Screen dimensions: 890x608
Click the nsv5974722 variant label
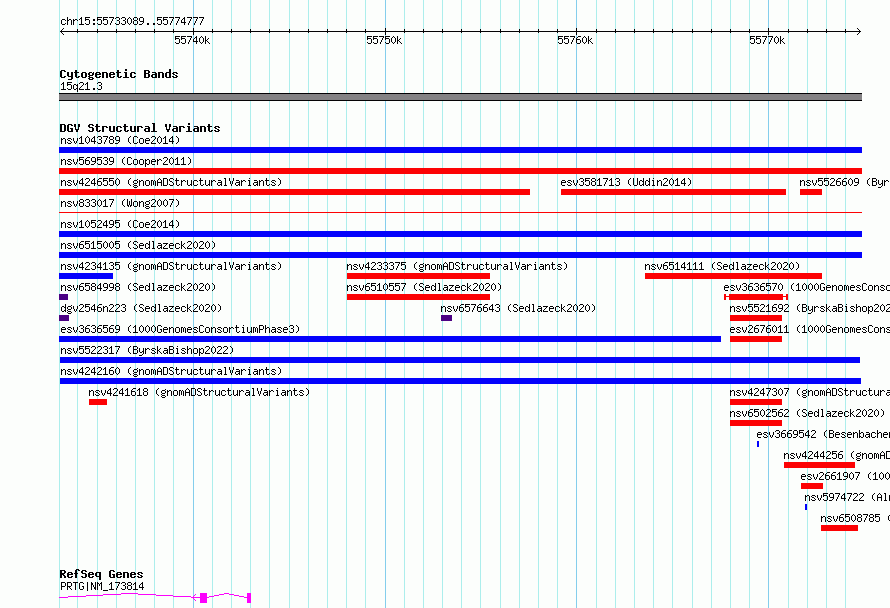(x=847, y=497)
